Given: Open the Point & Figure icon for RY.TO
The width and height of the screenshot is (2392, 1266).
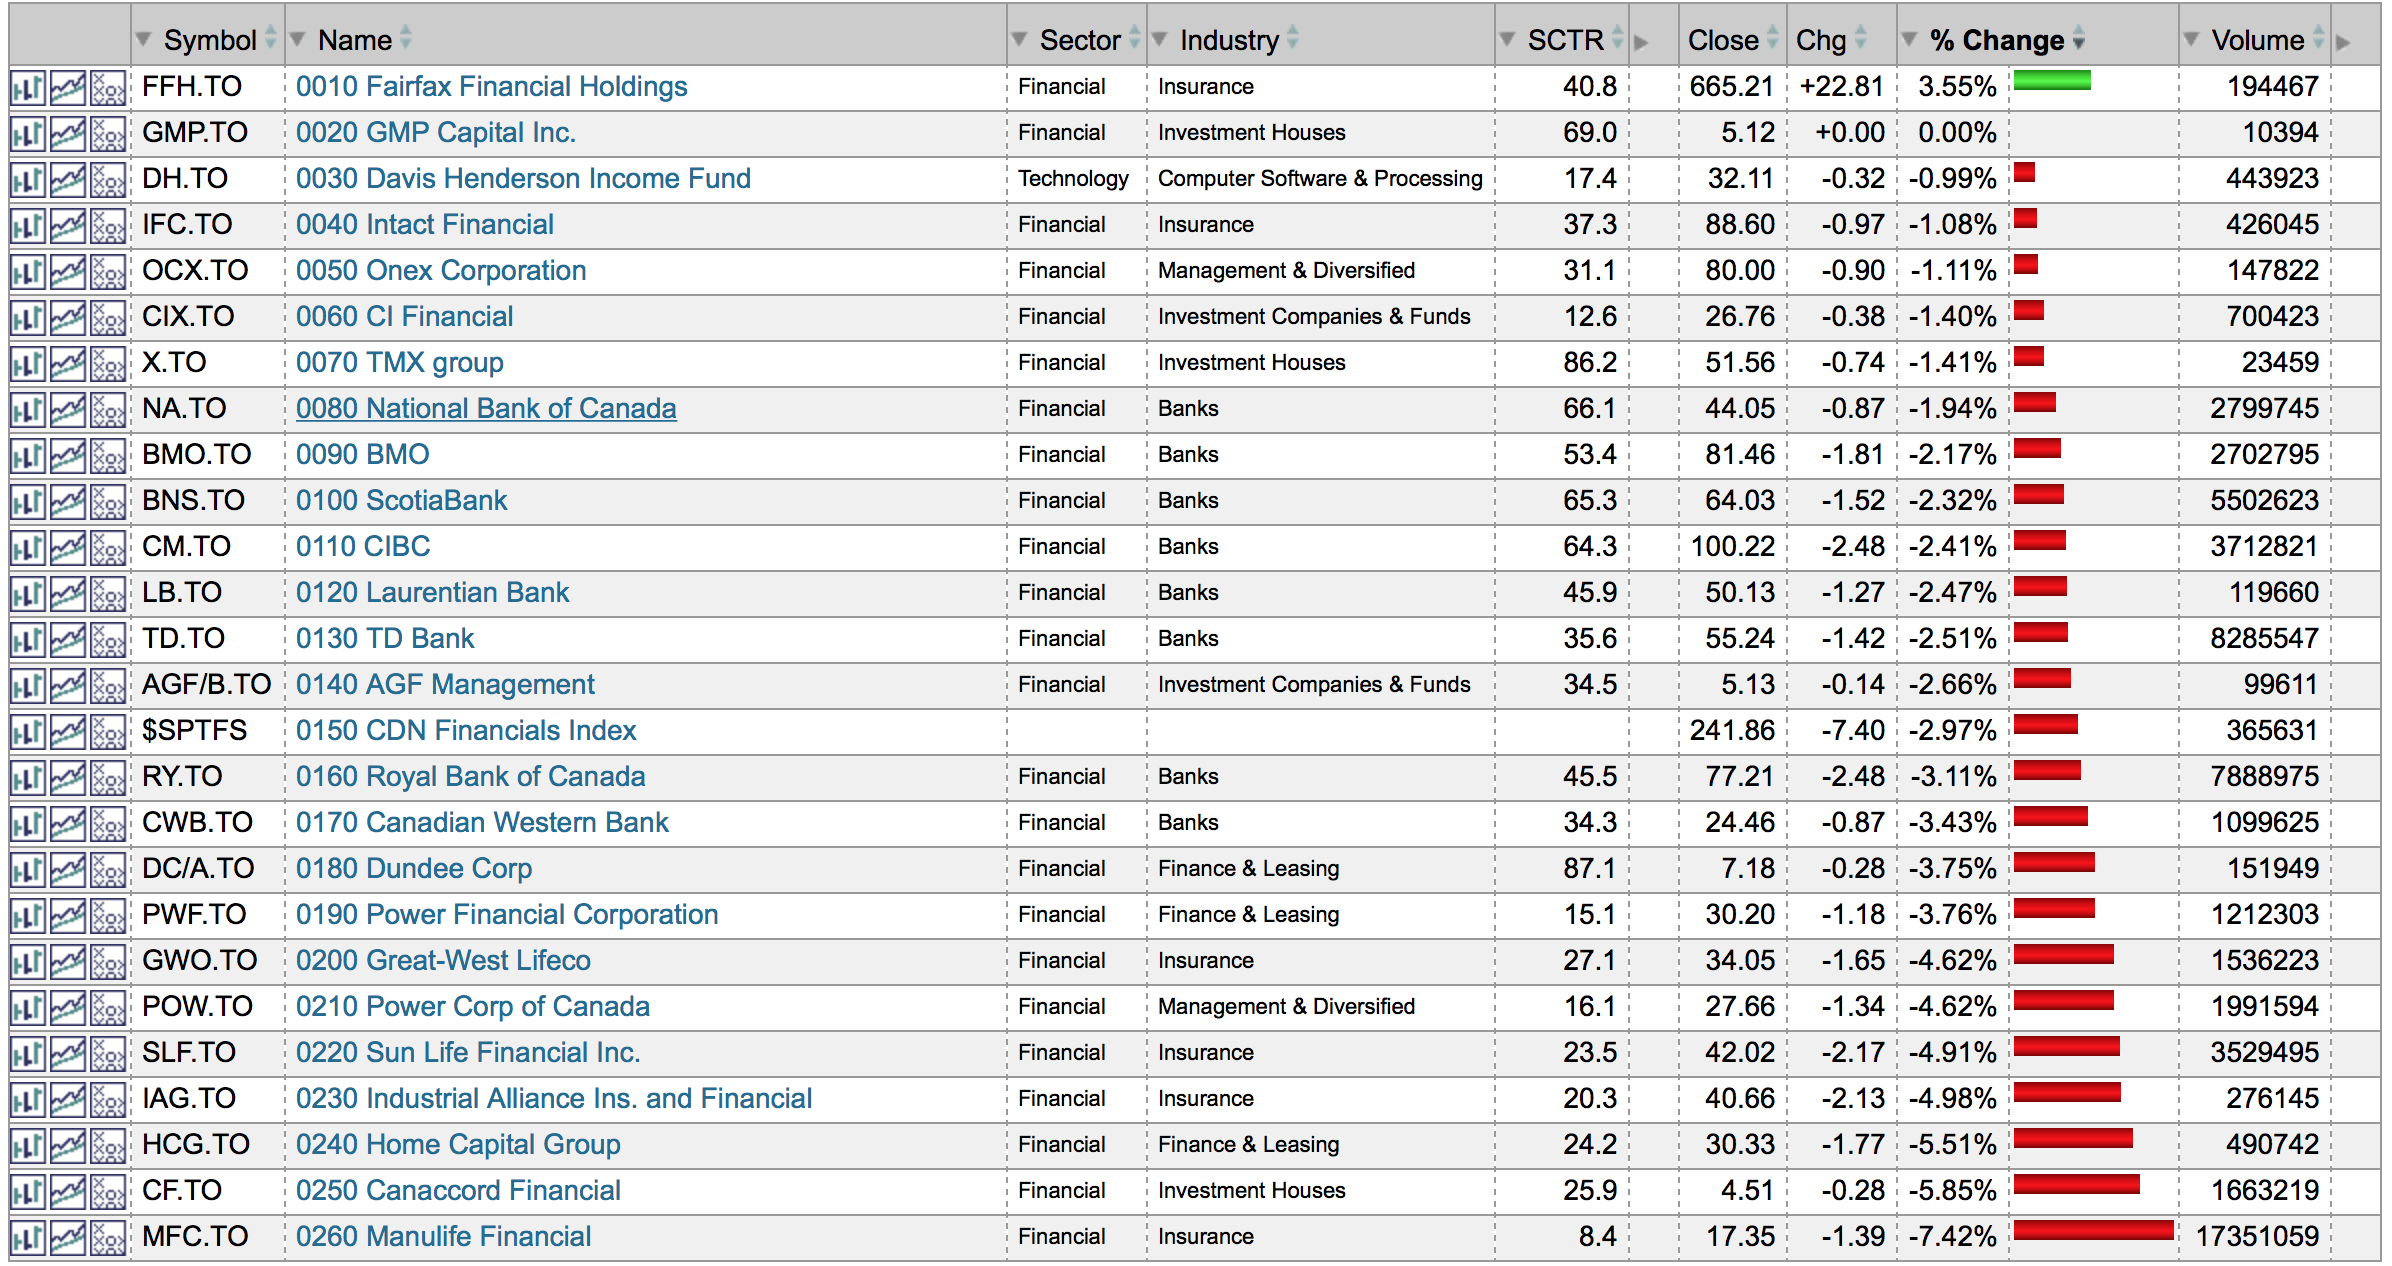Looking at the screenshot, I should [108, 778].
